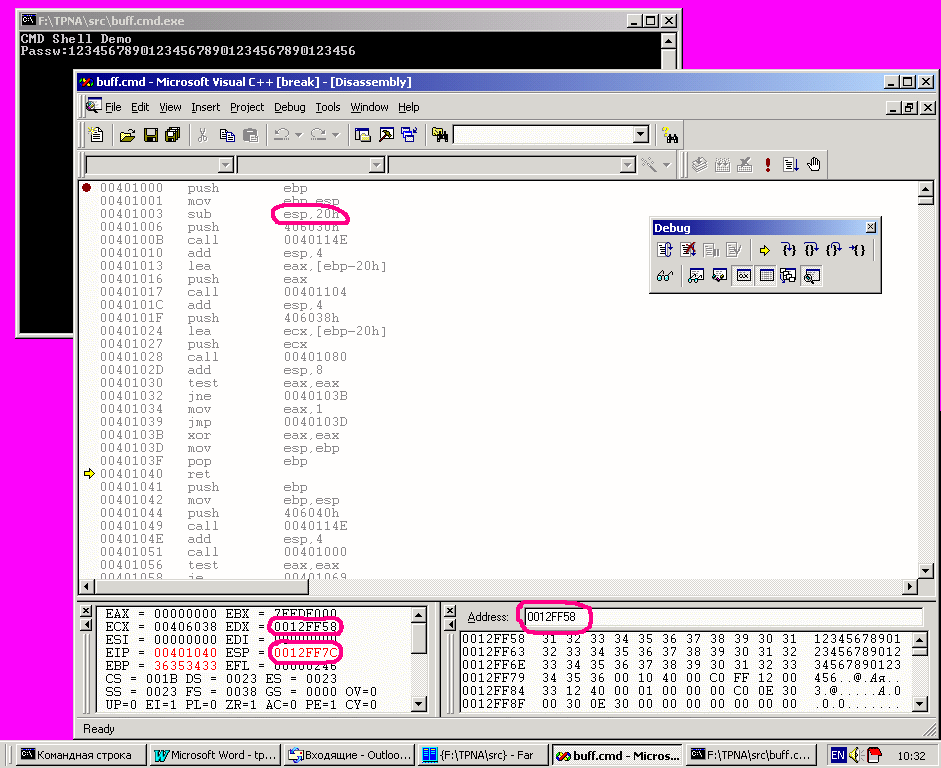The image size is (941, 768).
Task: Click the Find text input box
Action: tap(544, 134)
